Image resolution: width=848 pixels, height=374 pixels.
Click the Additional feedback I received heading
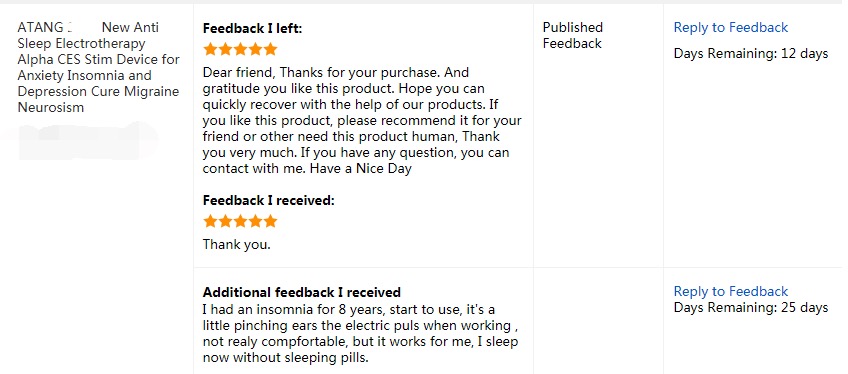[302, 292]
